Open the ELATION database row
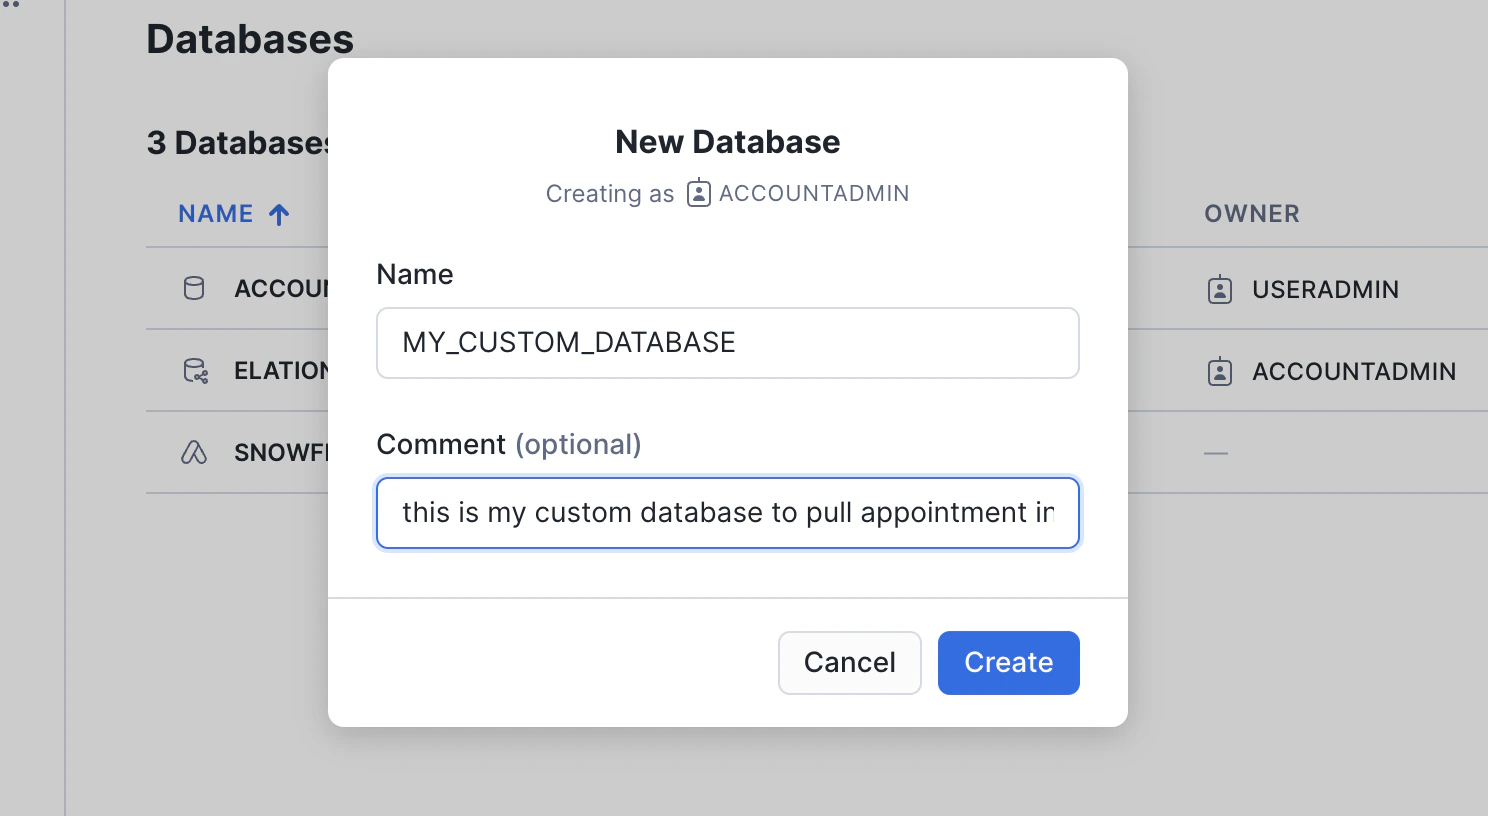The width and height of the screenshot is (1488, 816). [x=281, y=371]
